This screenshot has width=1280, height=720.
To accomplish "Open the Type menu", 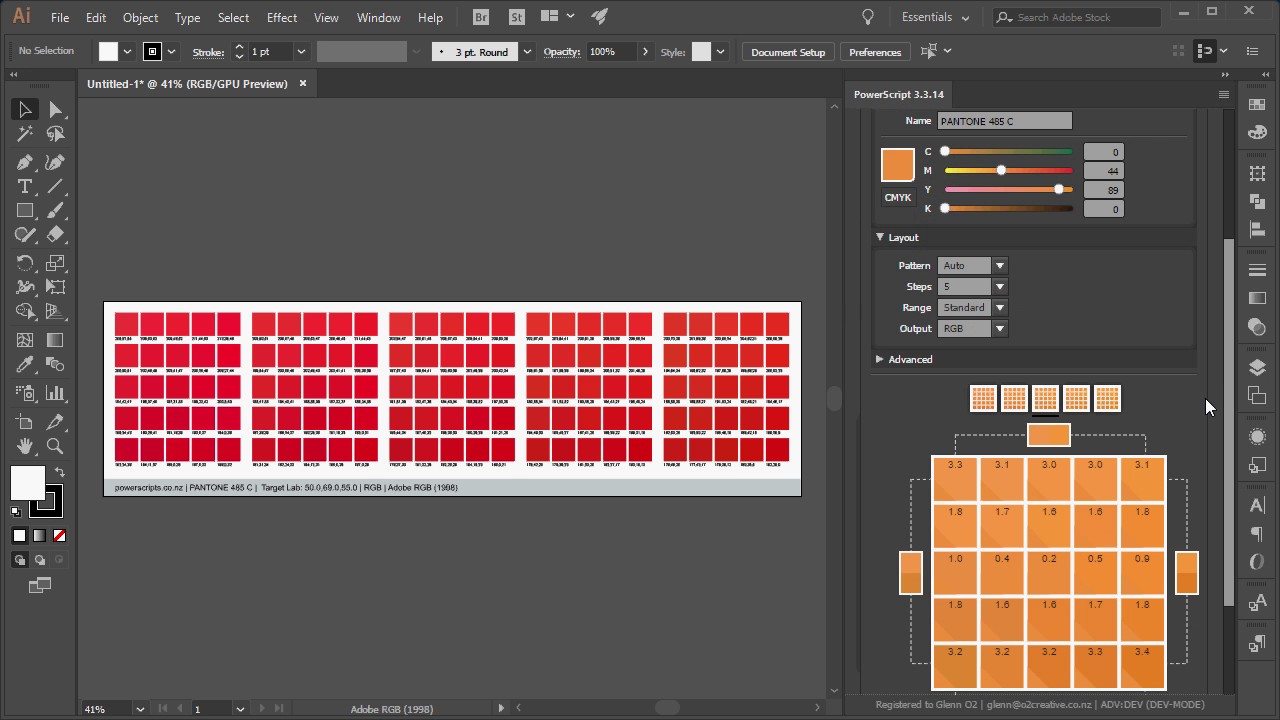I will pos(187,18).
